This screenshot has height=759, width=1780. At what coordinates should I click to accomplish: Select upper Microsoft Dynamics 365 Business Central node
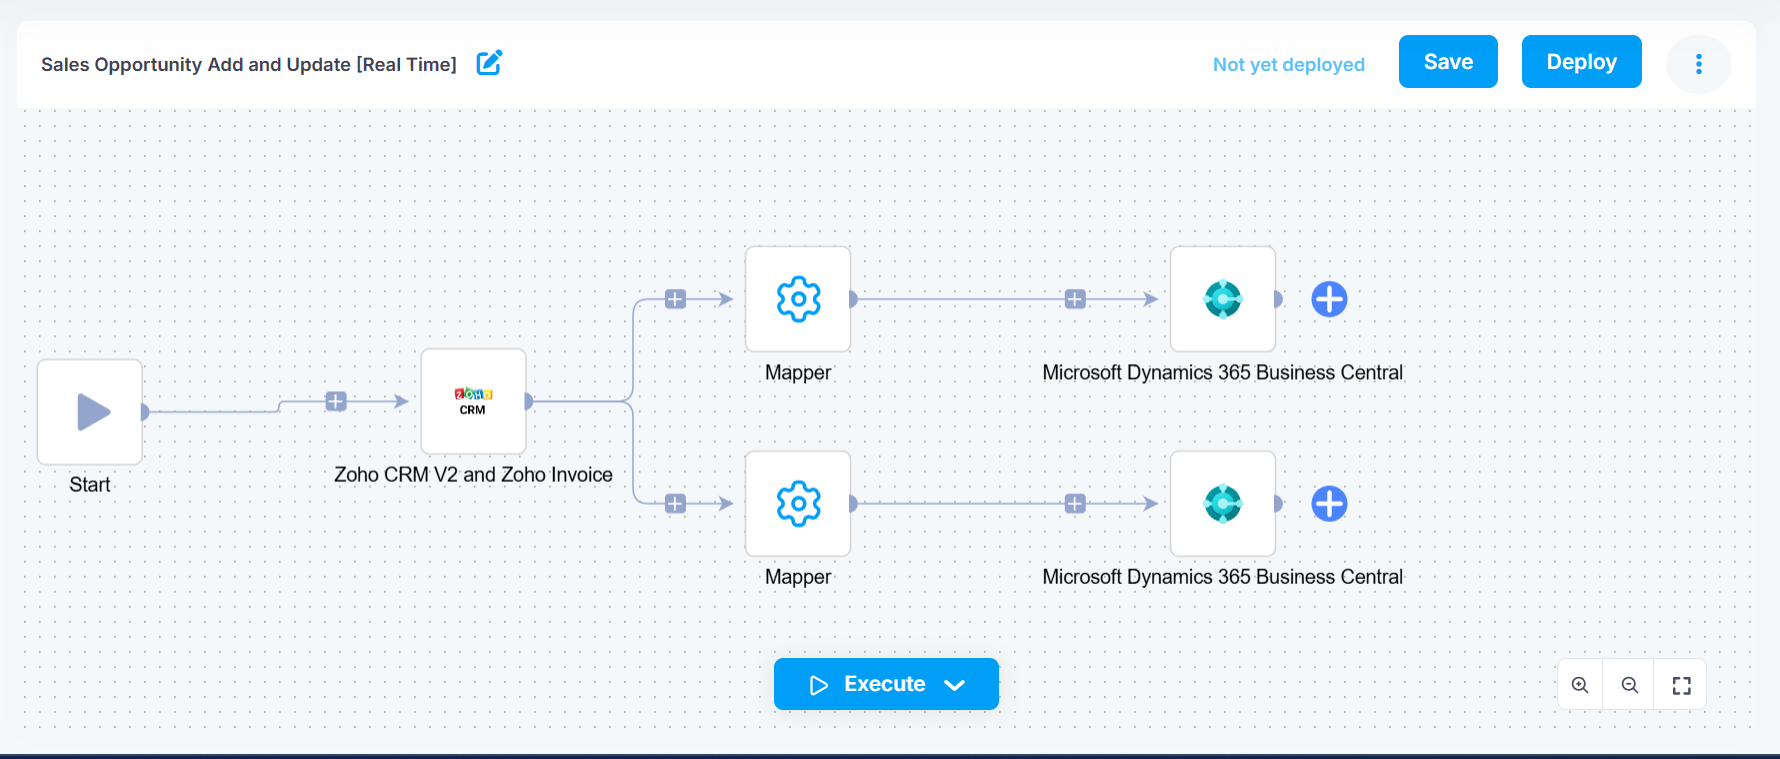click(1223, 299)
